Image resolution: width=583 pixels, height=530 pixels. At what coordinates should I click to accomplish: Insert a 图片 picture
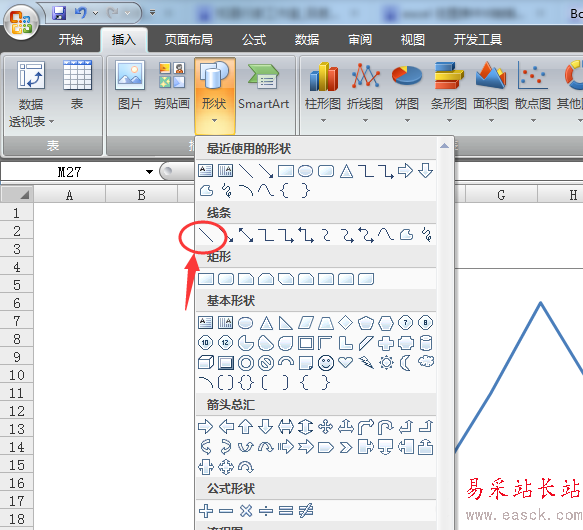pos(130,86)
